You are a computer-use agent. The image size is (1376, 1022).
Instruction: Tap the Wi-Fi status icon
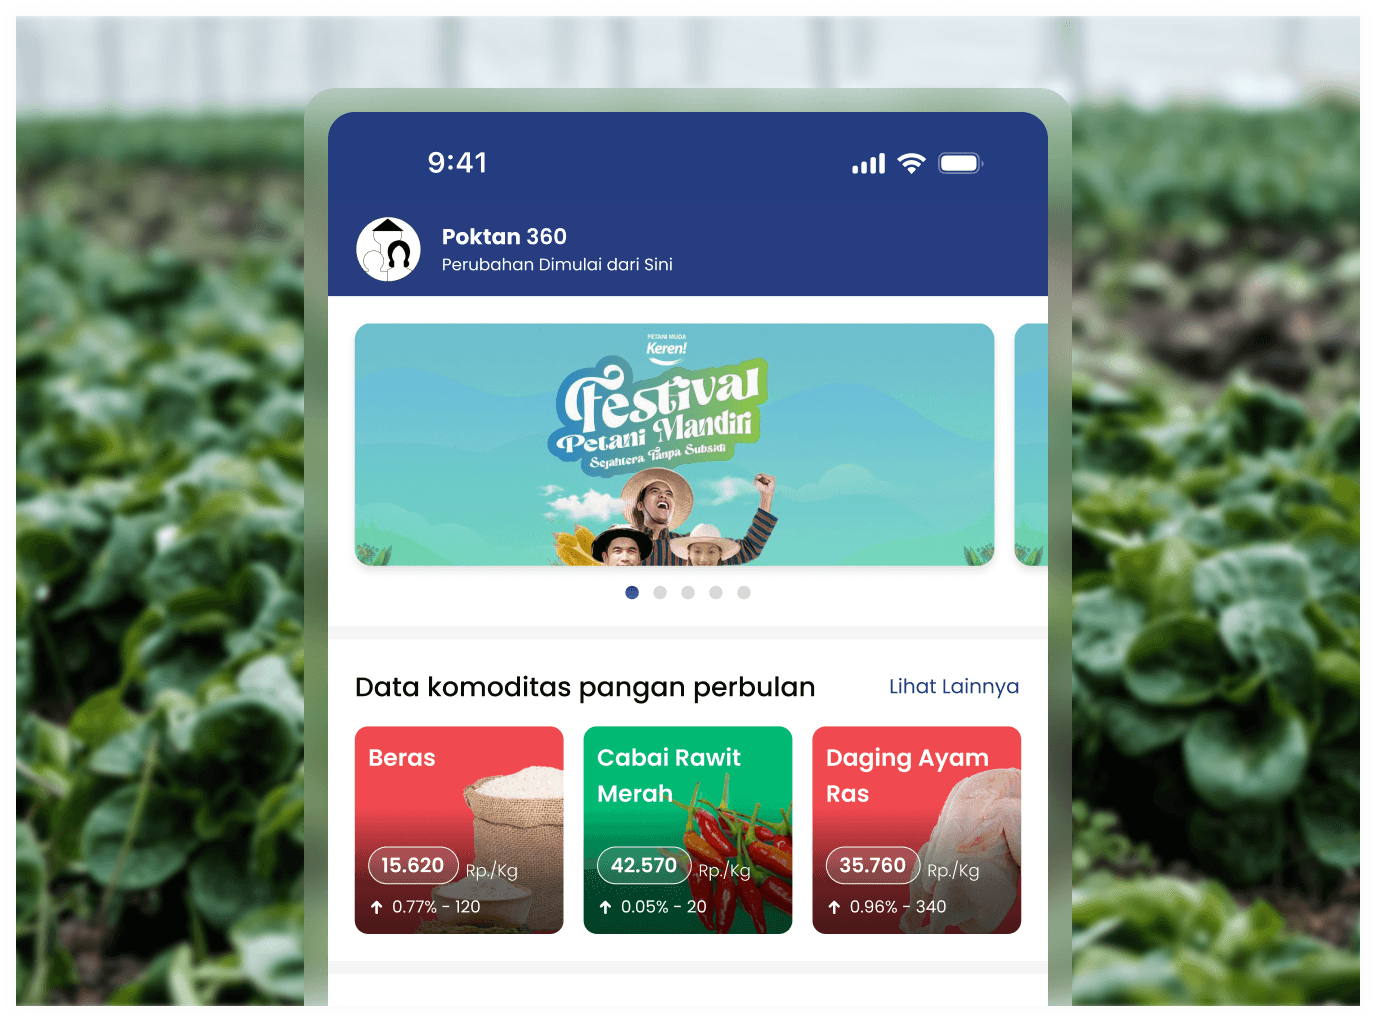[911, 163]
